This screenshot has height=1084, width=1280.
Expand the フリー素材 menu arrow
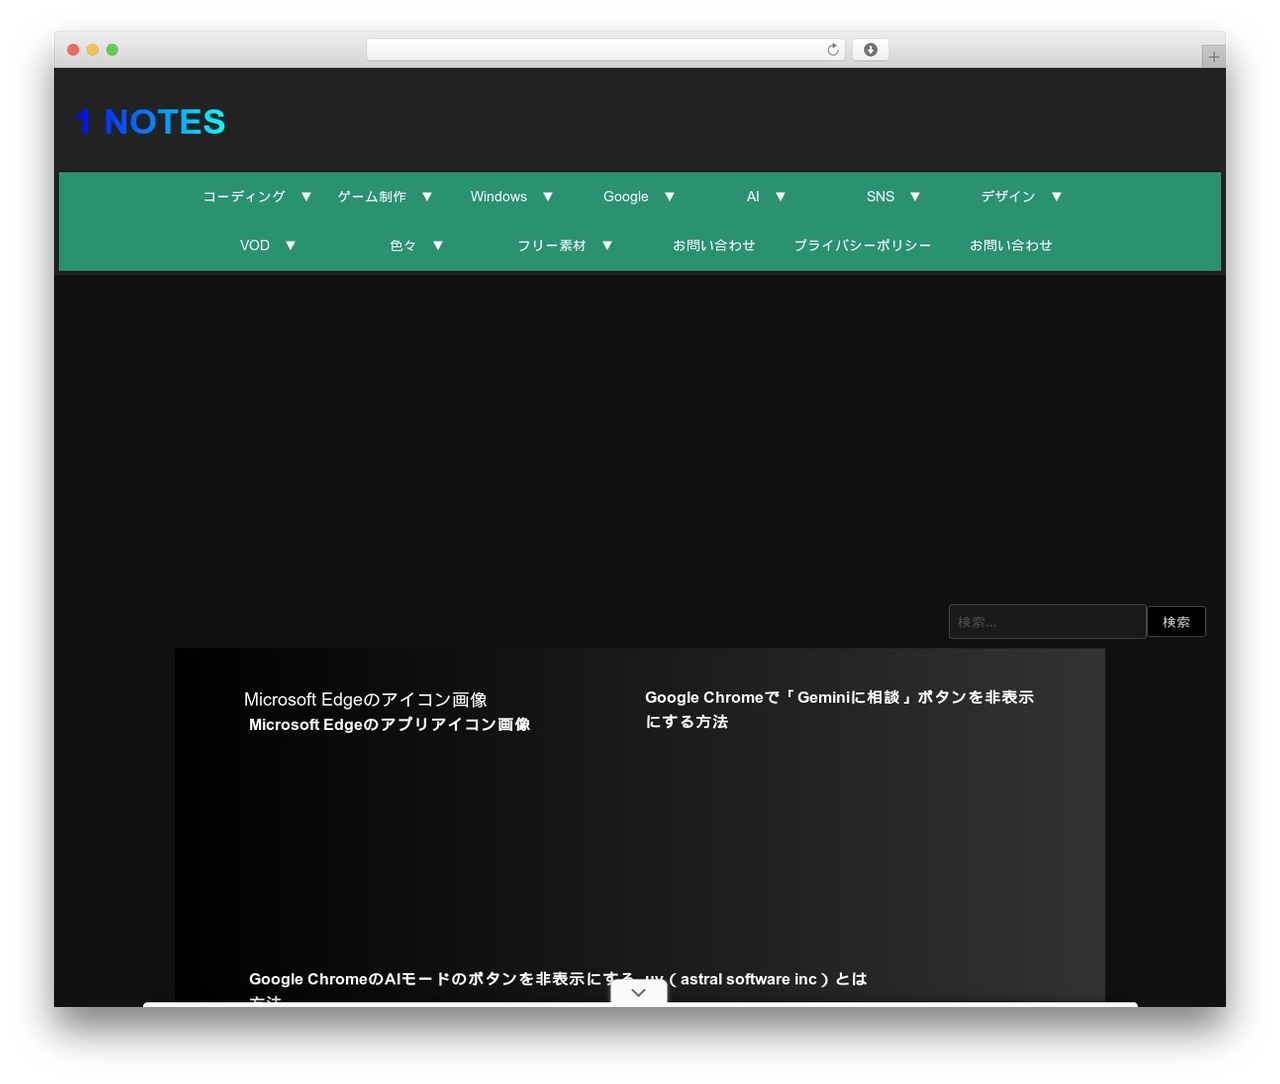pos(607,246)
